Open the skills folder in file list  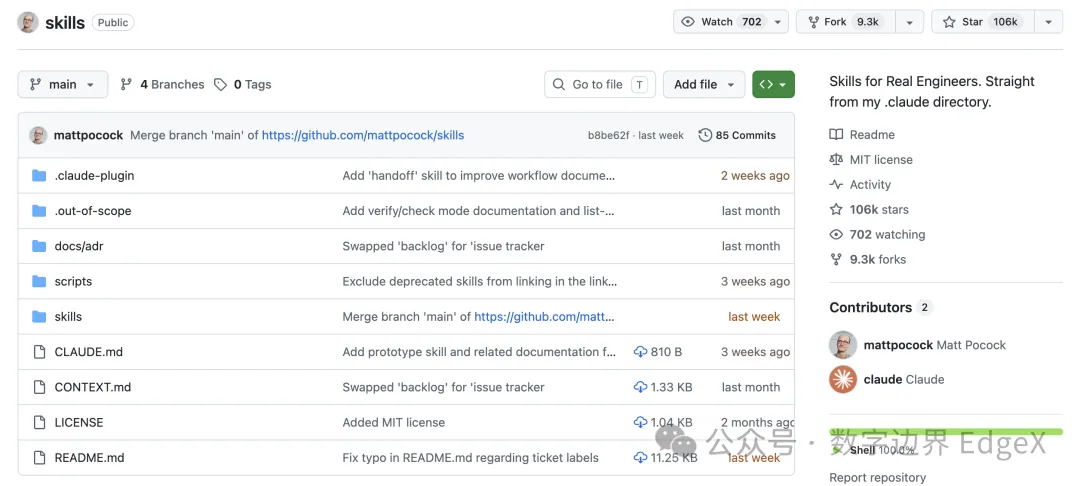coord(68,317)
